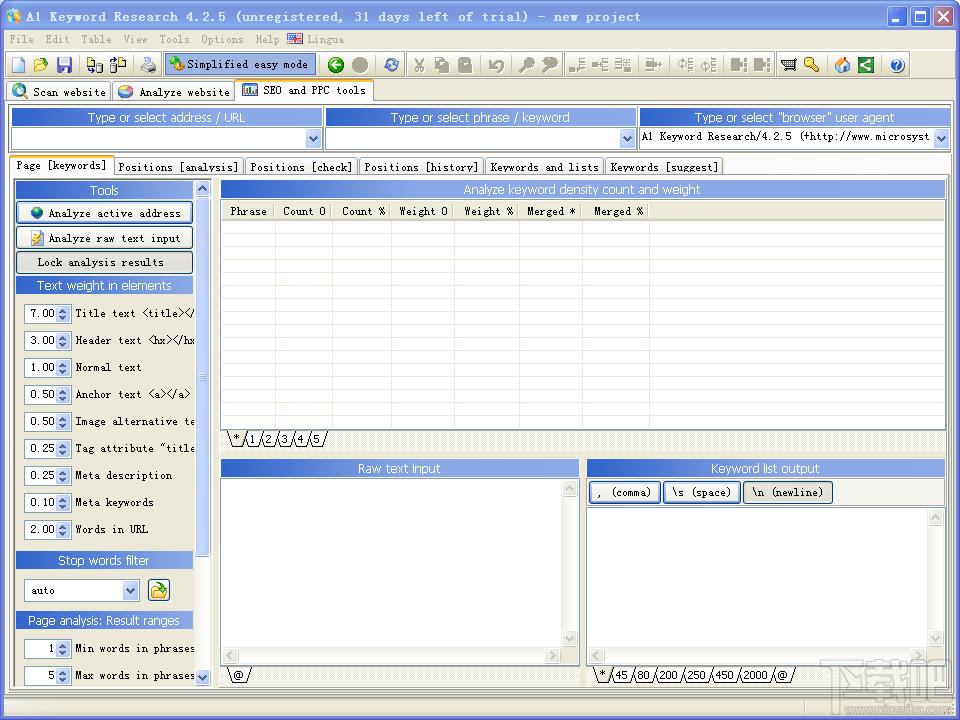Image resolution: width=960 pixels, height=720 pixels.
Task: Open the File menu
Action: (21, 39)
